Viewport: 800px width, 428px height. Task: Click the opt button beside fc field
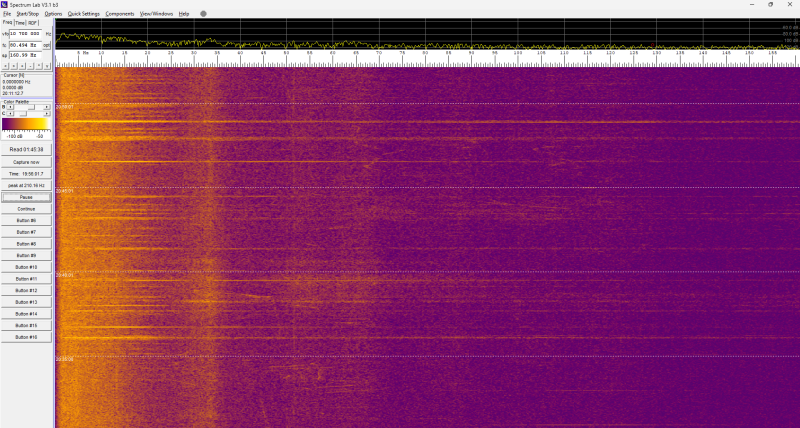pos(46,45)
